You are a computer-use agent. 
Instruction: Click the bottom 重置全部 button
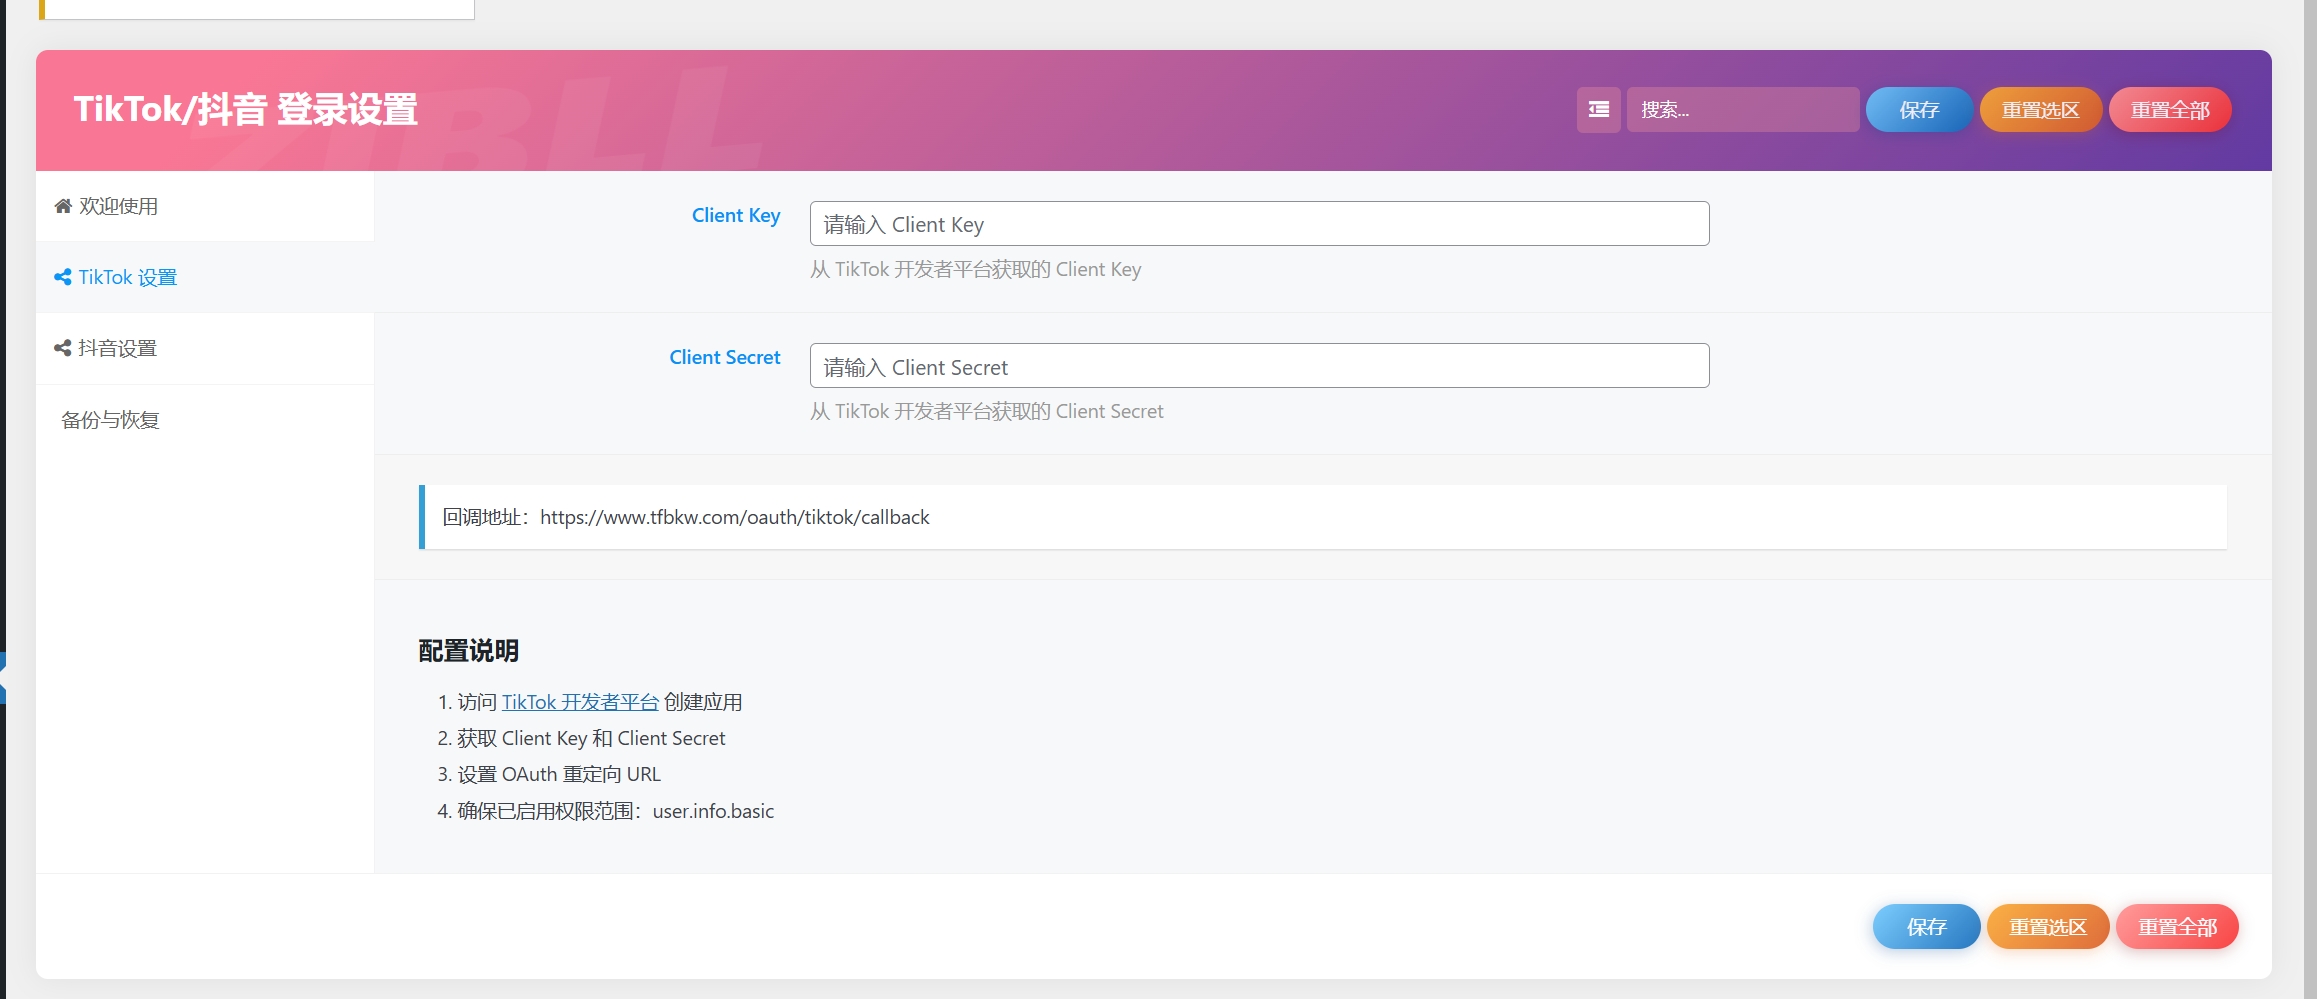[x=2177, y=927]
